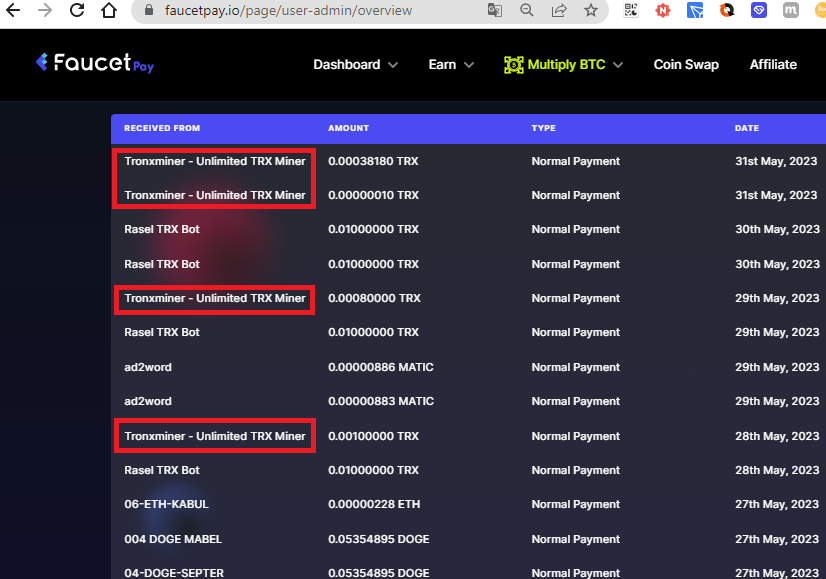Select the 004 DOGE MABEL sender
This screenshot has height=579, width=826.
click(x=173, y=539)
